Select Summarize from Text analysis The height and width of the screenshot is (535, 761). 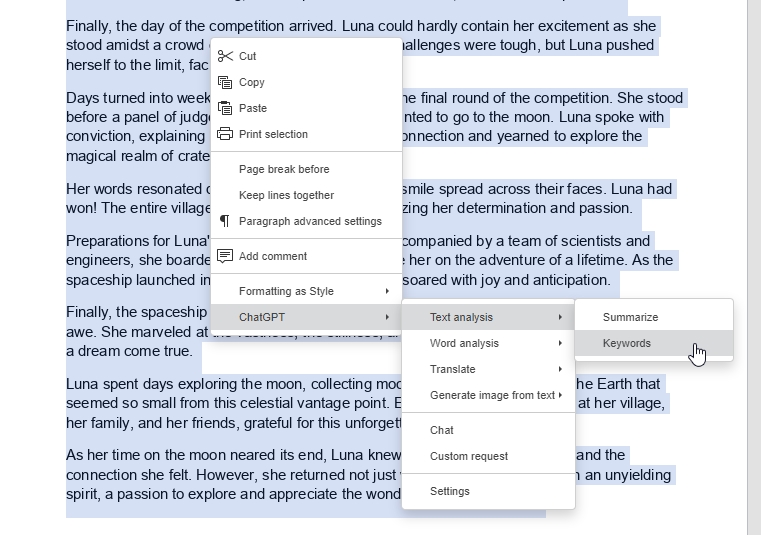(x=630, y=317)
